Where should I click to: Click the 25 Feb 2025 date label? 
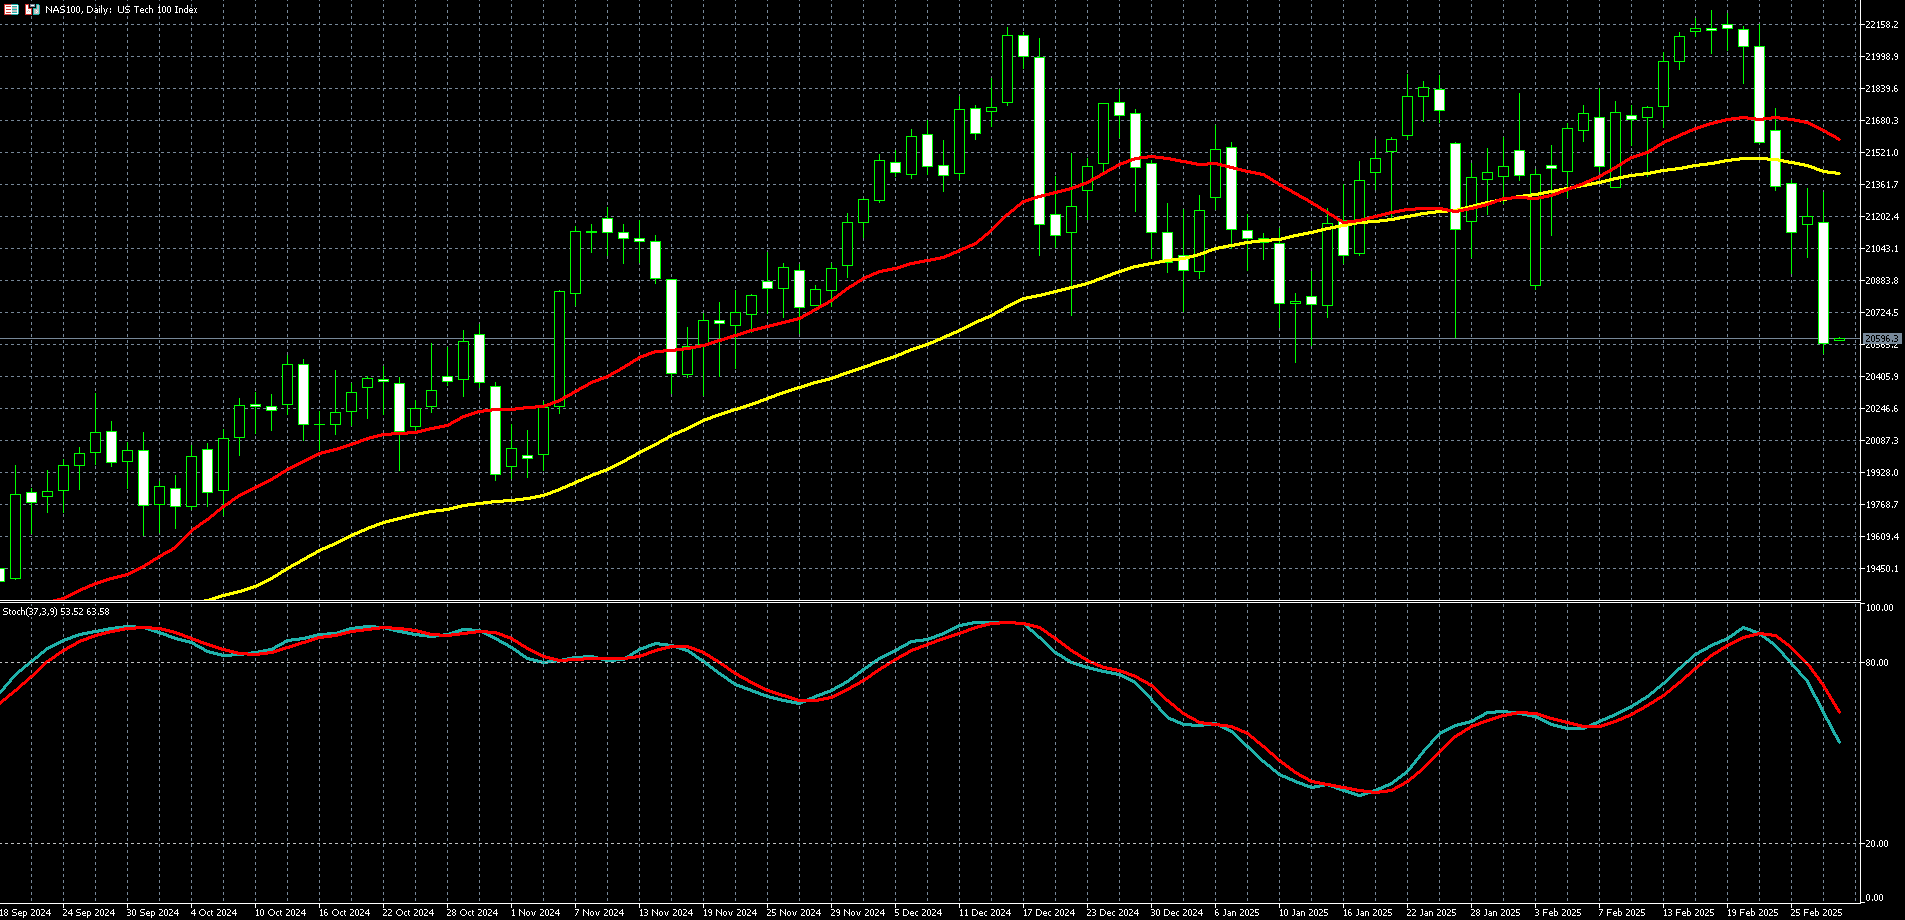1816,913
